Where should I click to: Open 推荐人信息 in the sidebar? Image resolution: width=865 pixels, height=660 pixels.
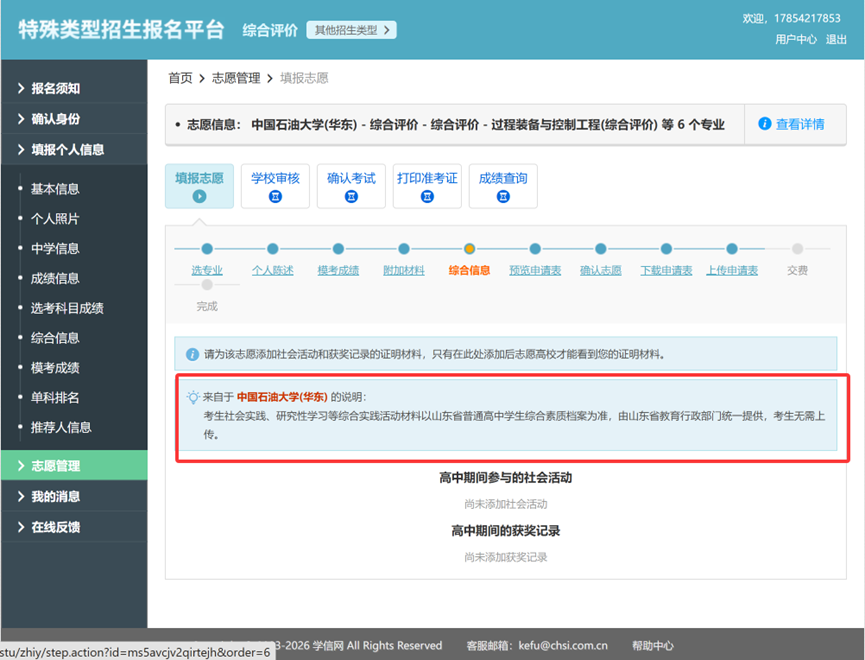pos(61,427)
